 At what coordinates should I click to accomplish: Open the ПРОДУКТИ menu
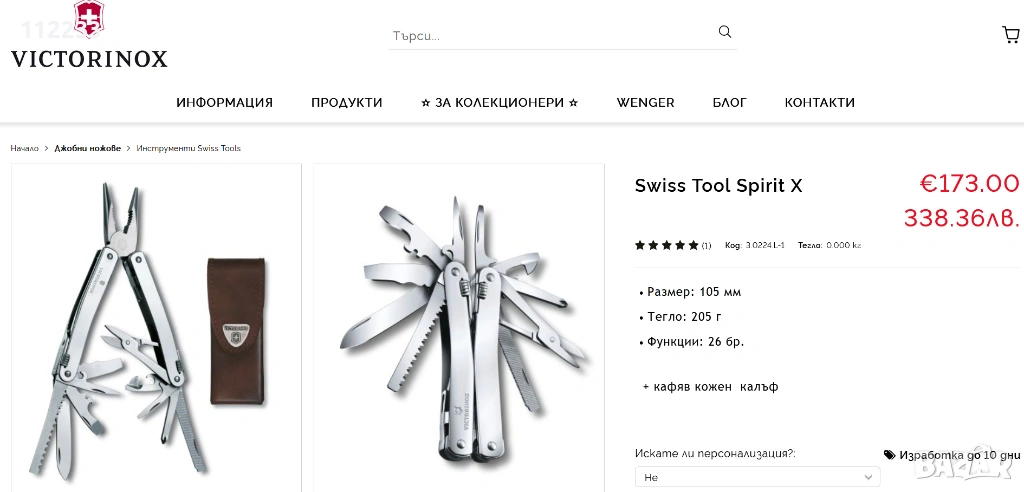[x=347, y=103]
